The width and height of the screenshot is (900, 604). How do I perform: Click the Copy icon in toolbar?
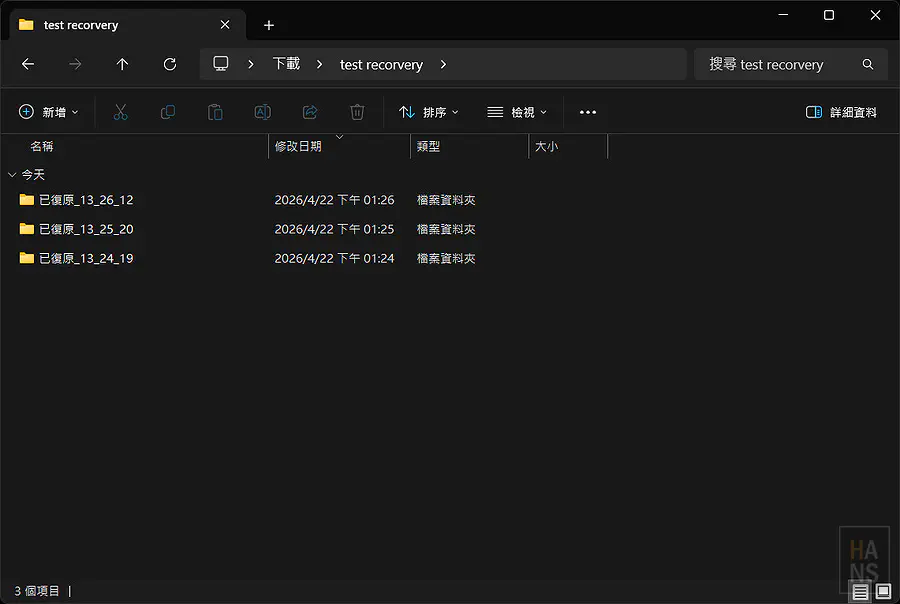coord(168,113)
